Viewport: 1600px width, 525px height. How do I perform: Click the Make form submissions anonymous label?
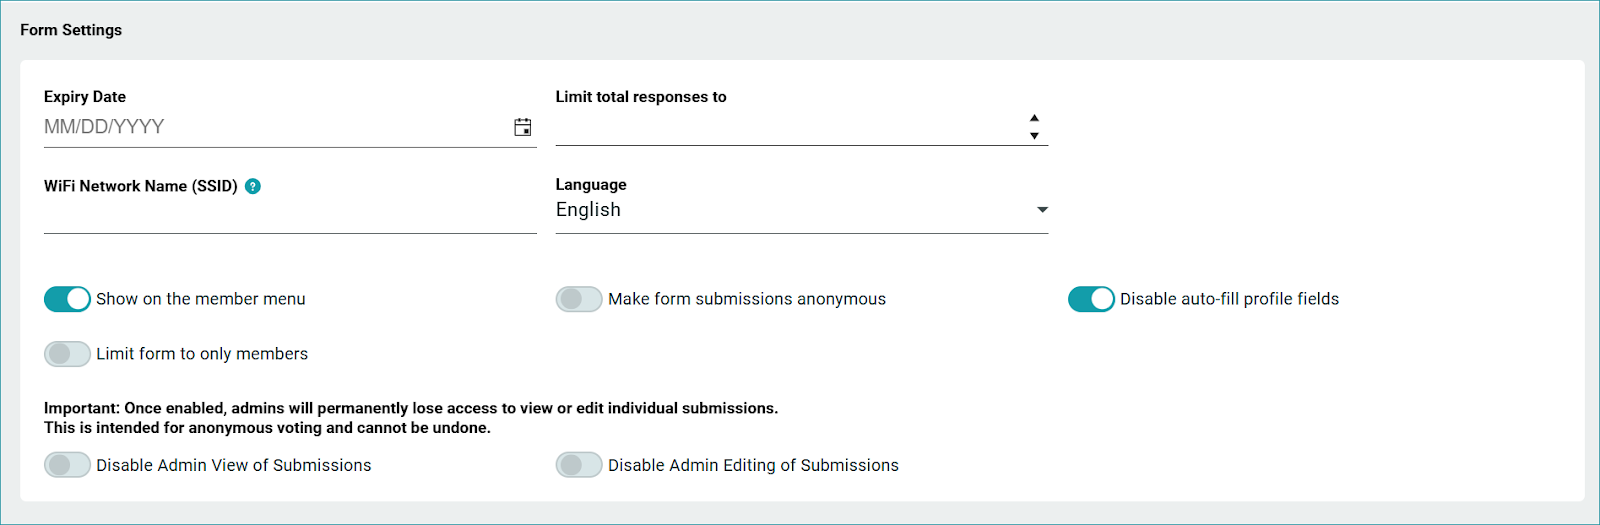(747, 299)
